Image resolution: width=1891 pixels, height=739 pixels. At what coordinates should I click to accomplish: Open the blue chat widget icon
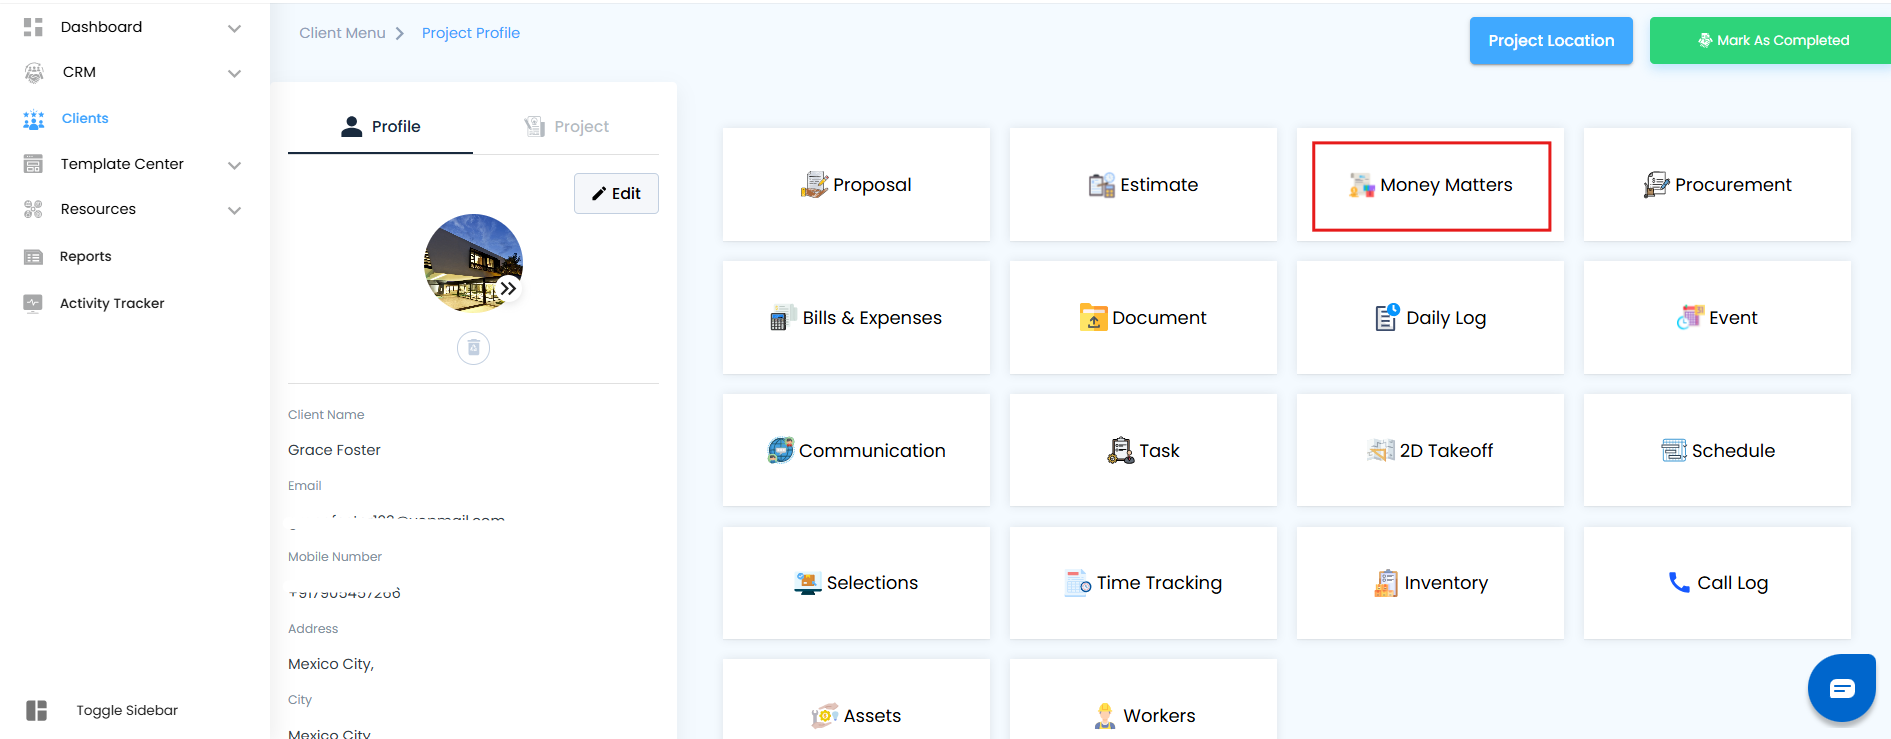(1841, 688)
